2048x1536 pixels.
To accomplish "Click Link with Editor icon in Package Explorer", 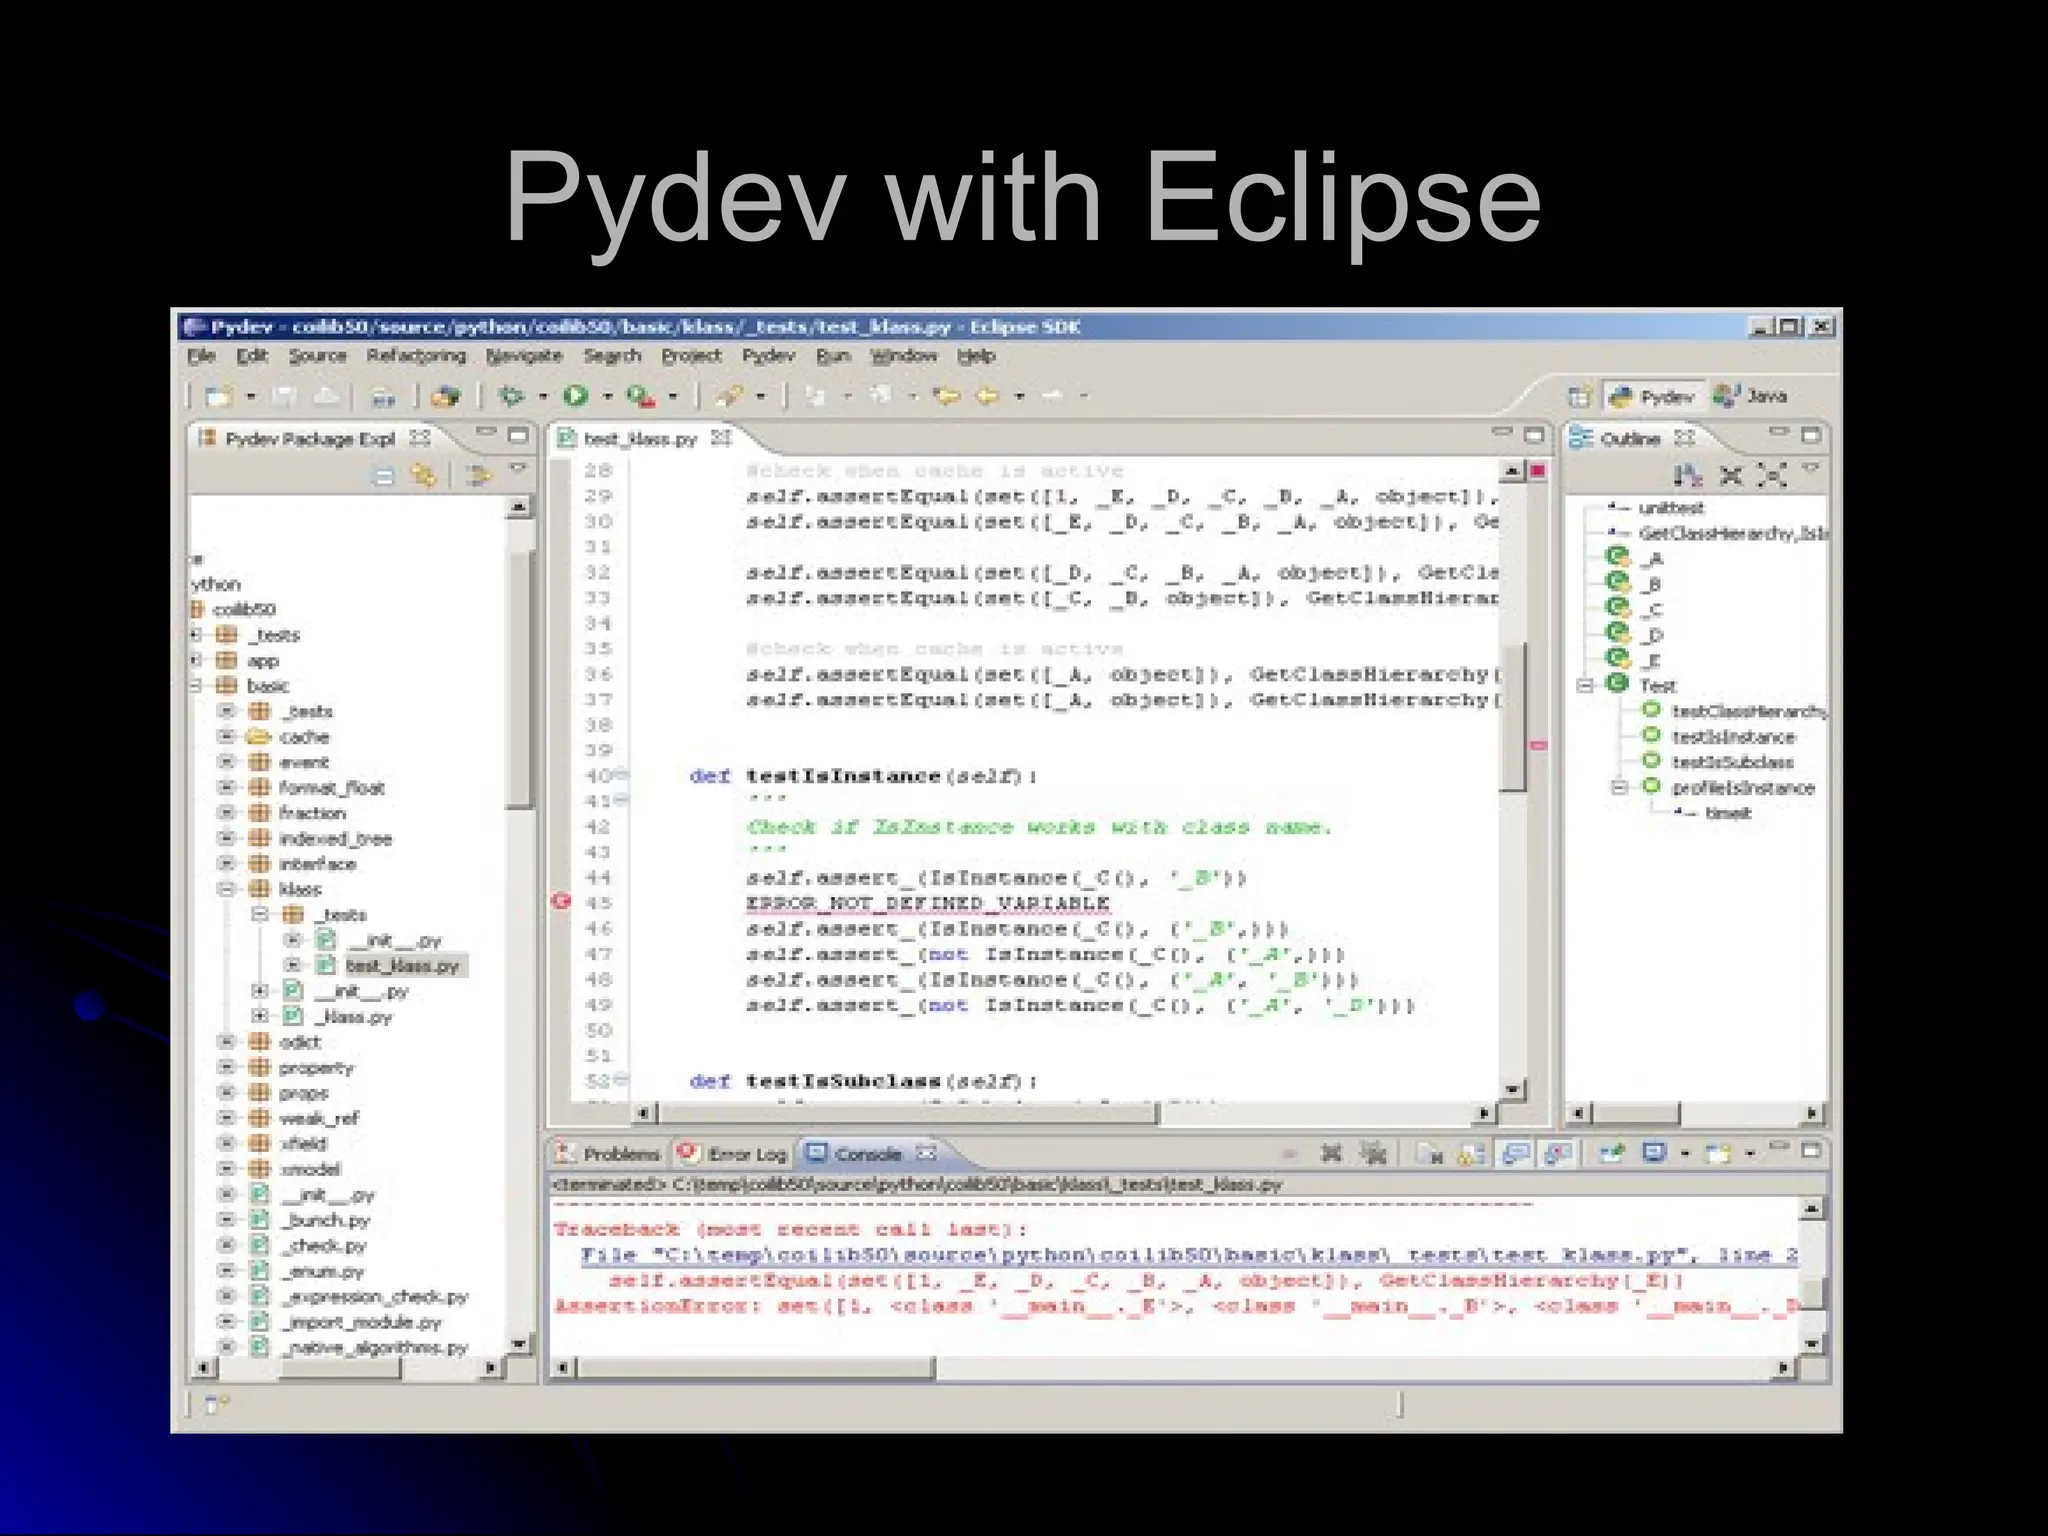I will tap(424, 476).
